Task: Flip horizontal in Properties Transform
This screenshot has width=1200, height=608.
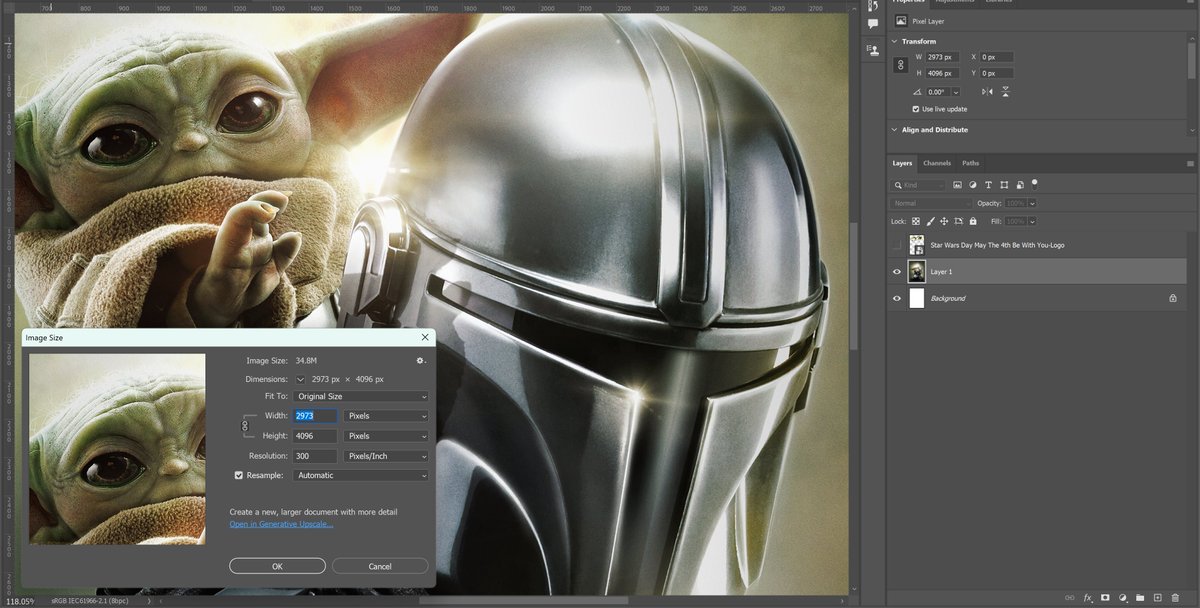Action: pos(987,91)
